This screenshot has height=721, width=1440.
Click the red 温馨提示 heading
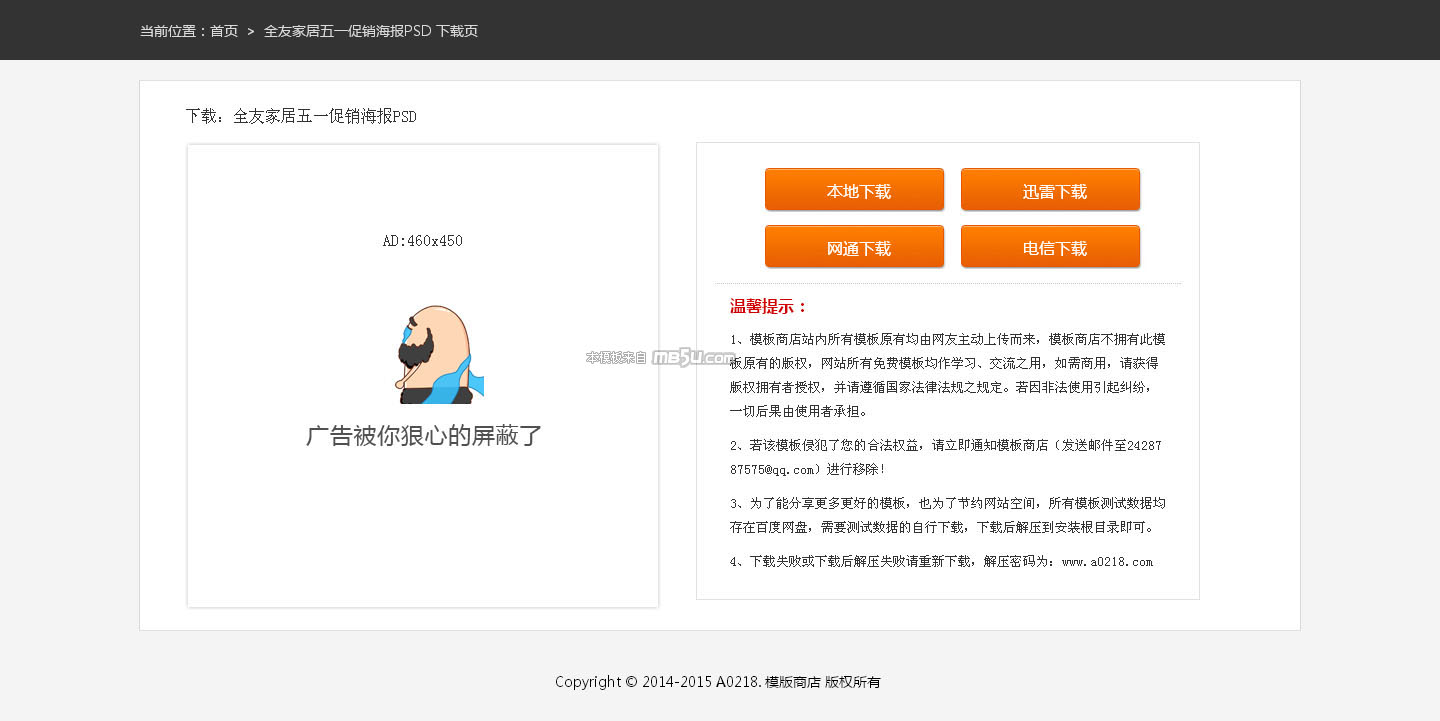pos(768,307)
